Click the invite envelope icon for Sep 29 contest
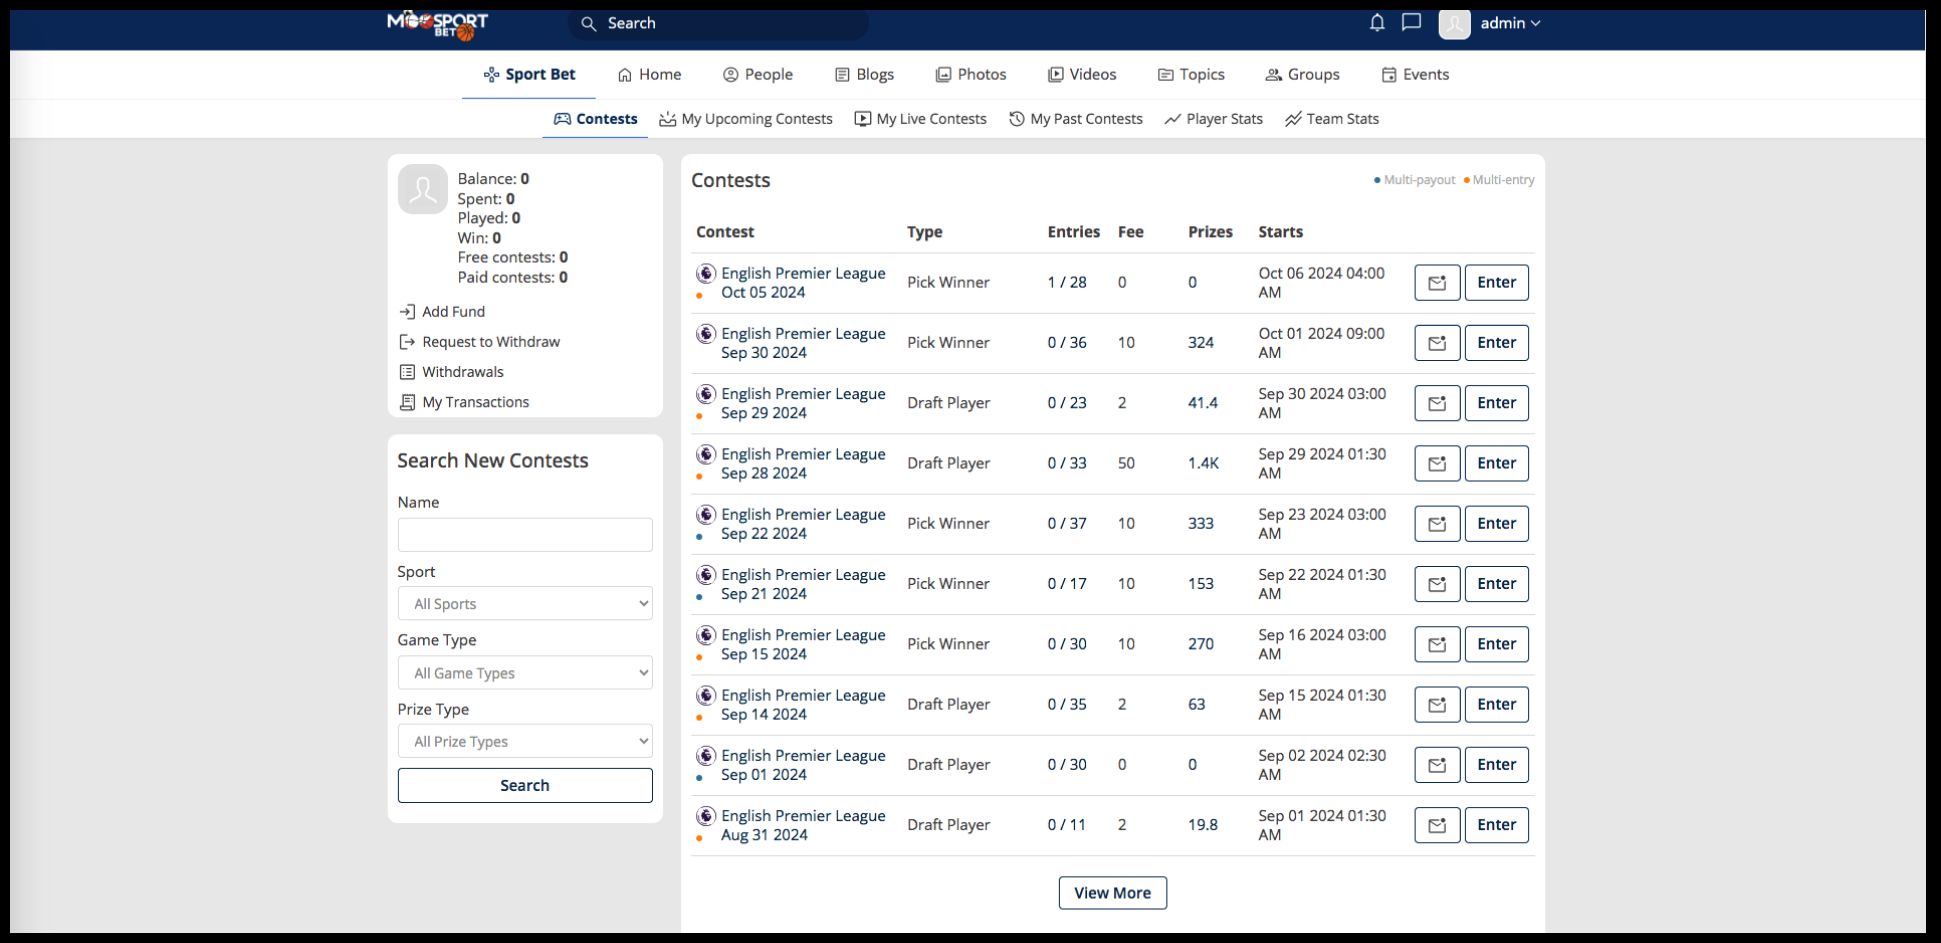1941x943 pixels. tap(1437, 403)
